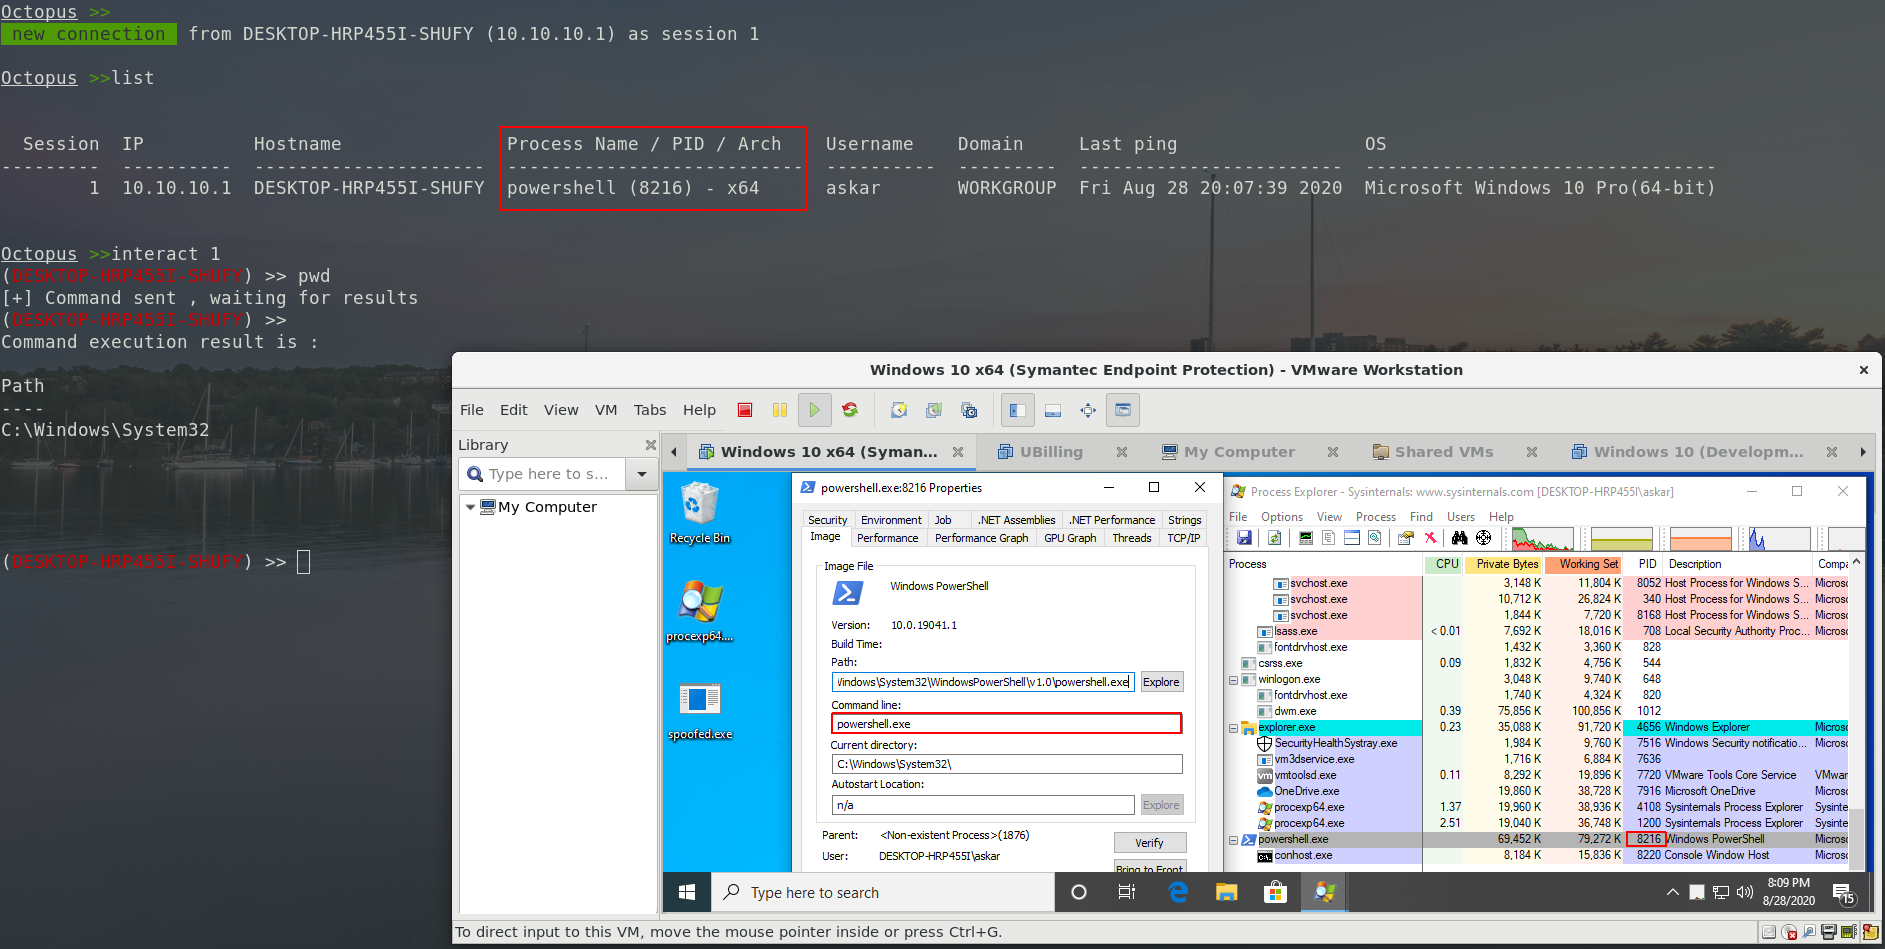Collapse the My Computer tree node
This screenshot has width=1885, height=949.
tap(471, 507)
